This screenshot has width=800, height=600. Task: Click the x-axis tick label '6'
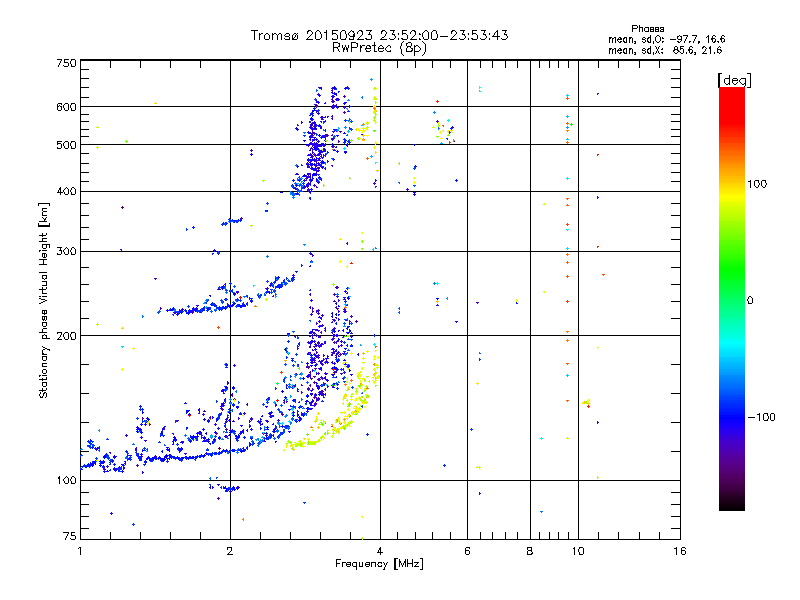coord(467,551)
